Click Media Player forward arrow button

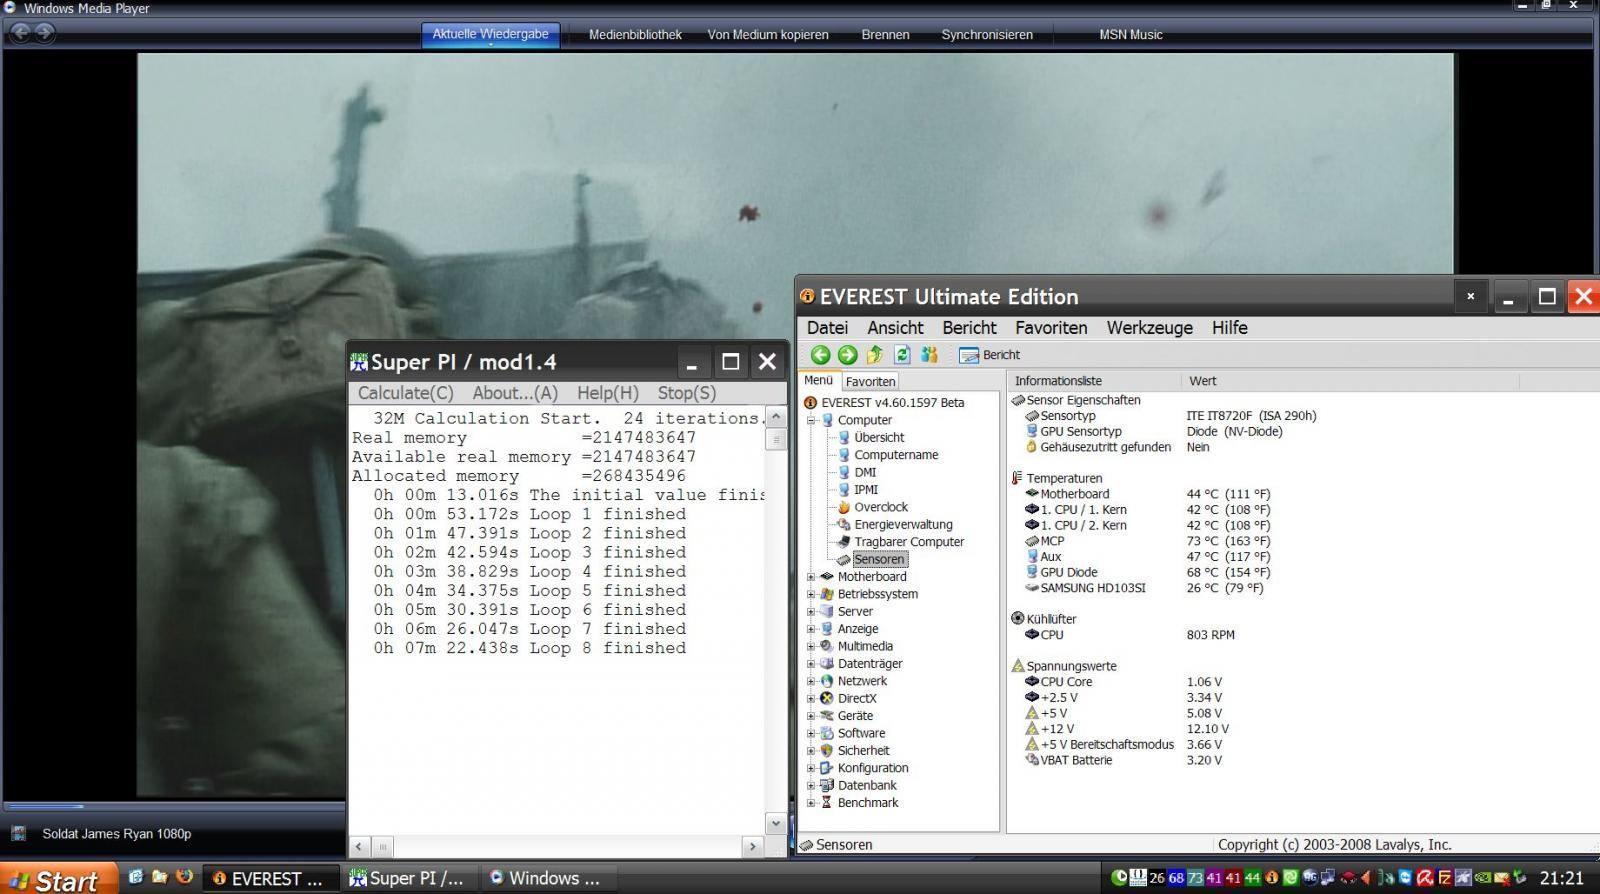[44, 33]
